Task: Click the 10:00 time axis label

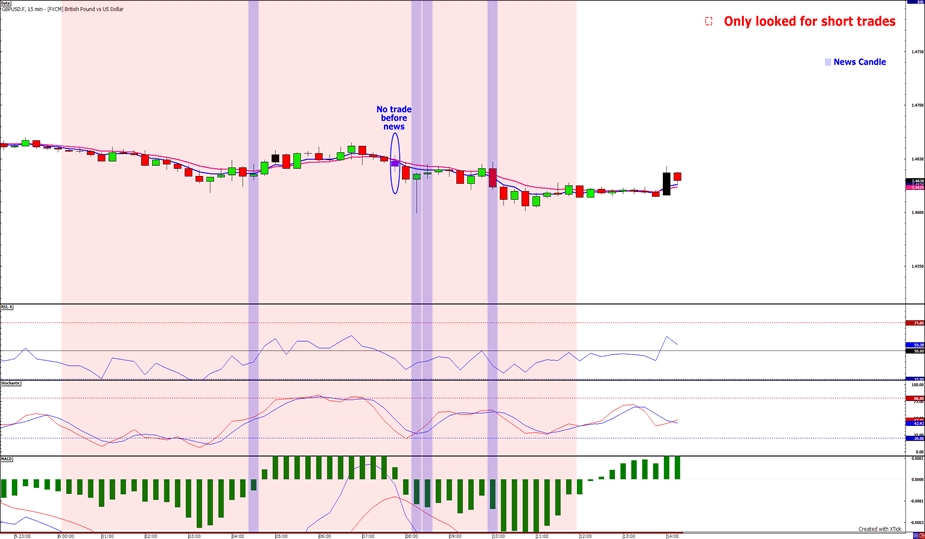Action: coord(498,536)
